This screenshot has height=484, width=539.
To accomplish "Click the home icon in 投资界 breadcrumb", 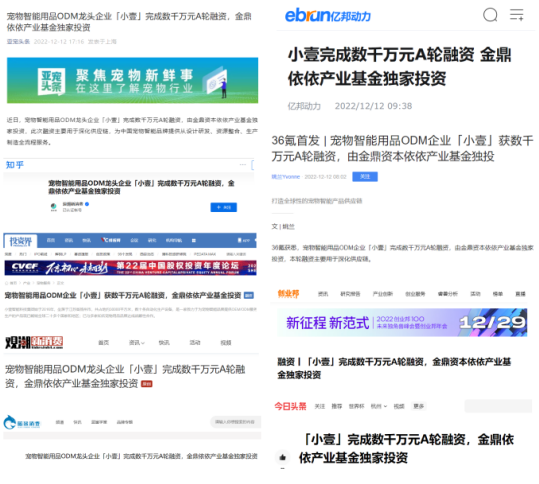I will 7,283.
